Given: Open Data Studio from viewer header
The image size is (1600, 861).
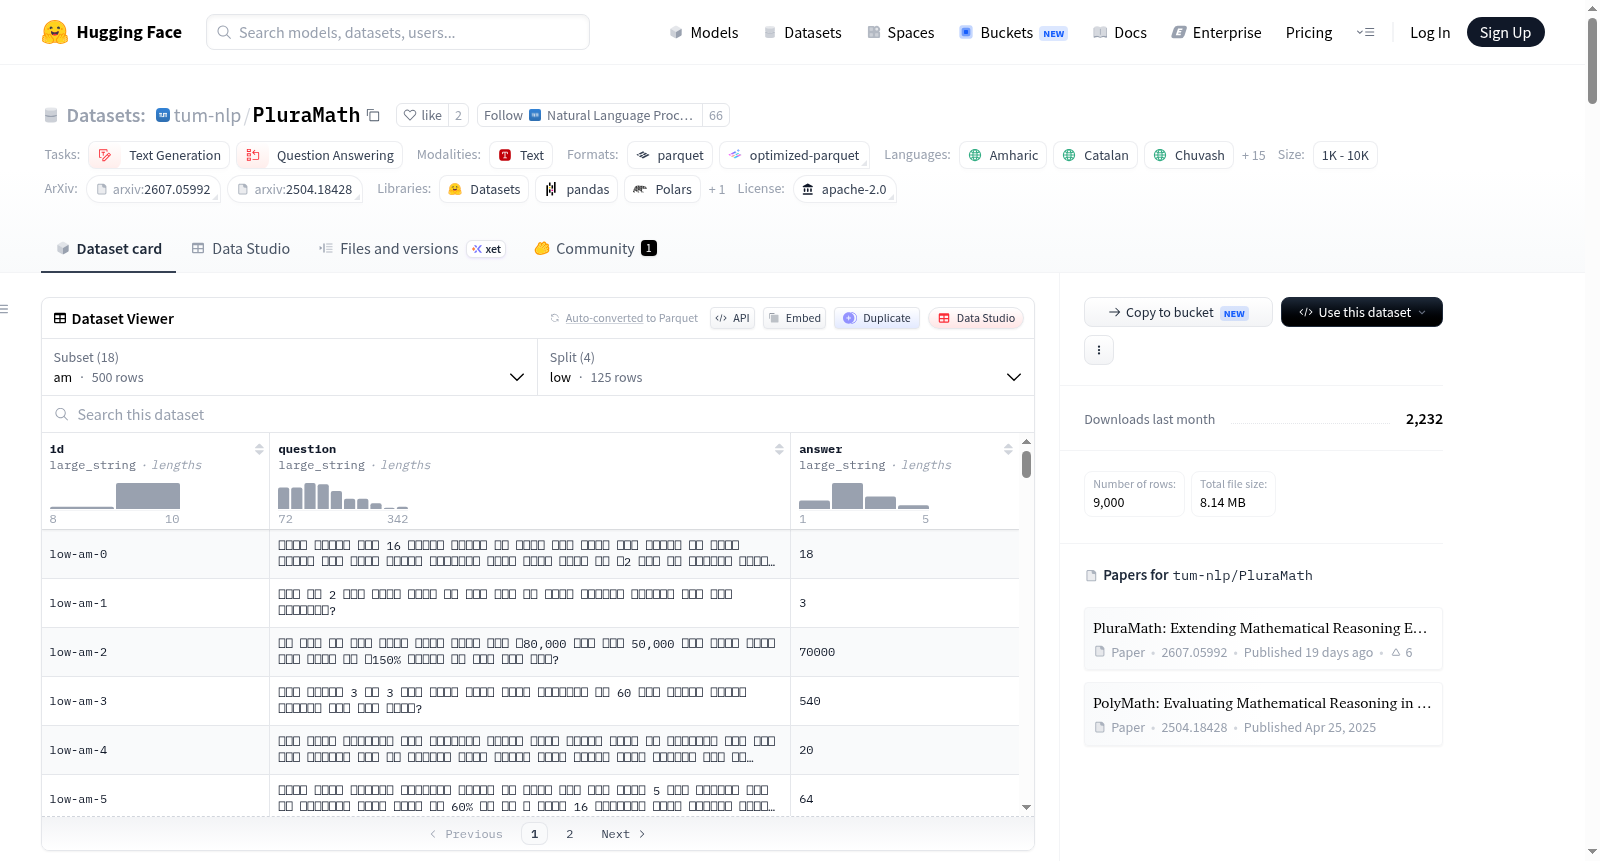Looking at the screenshot, I should [x=976, y=318].
